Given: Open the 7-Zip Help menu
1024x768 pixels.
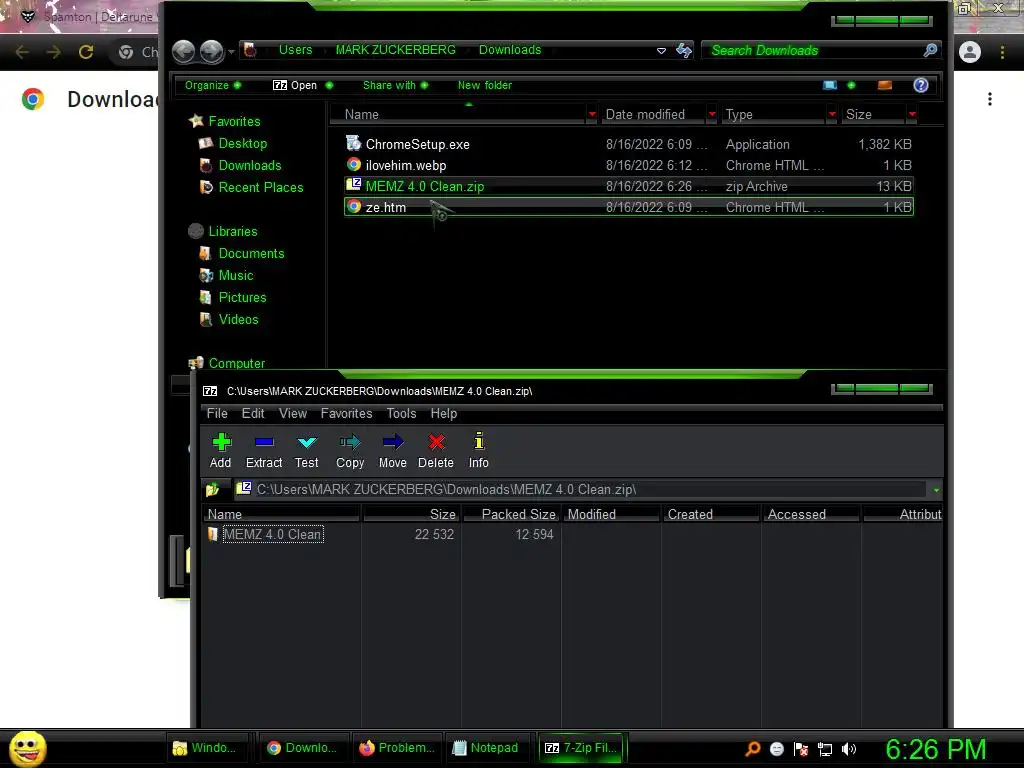Looking at the screenshot, I should pyautogui.click(x=443, y=413).
